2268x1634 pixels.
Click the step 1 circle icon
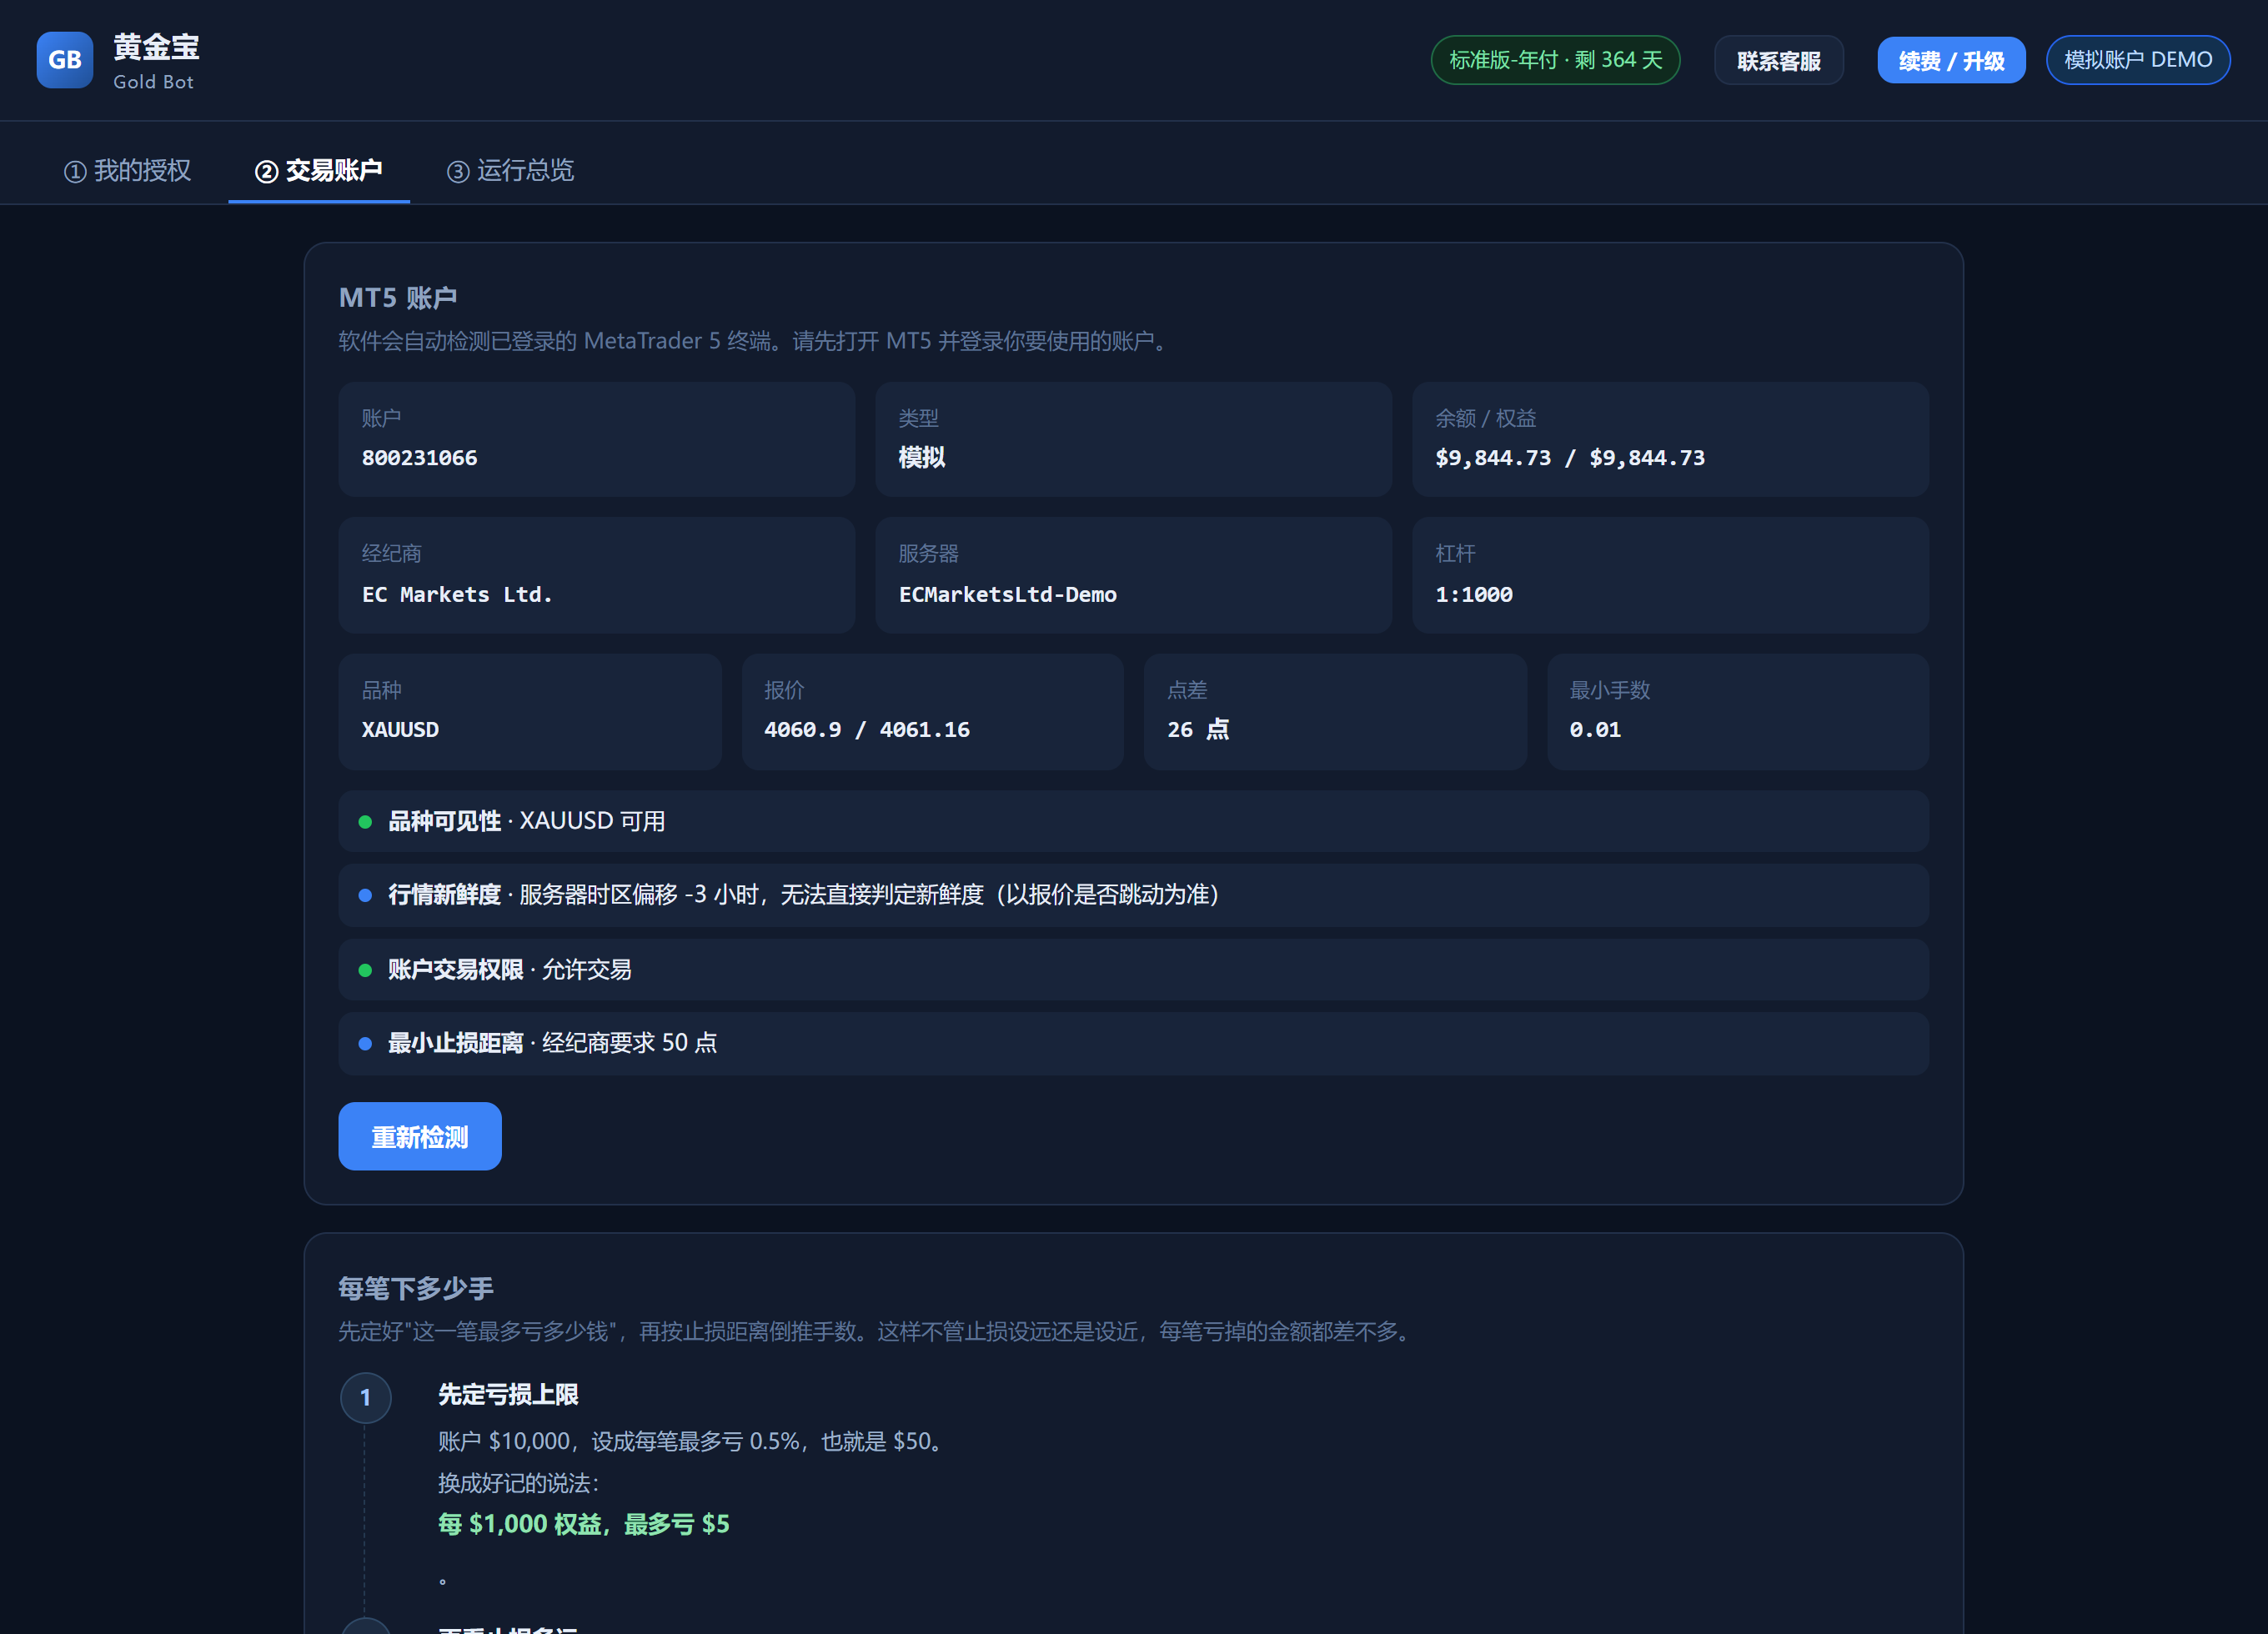[x=365, y=1397]
